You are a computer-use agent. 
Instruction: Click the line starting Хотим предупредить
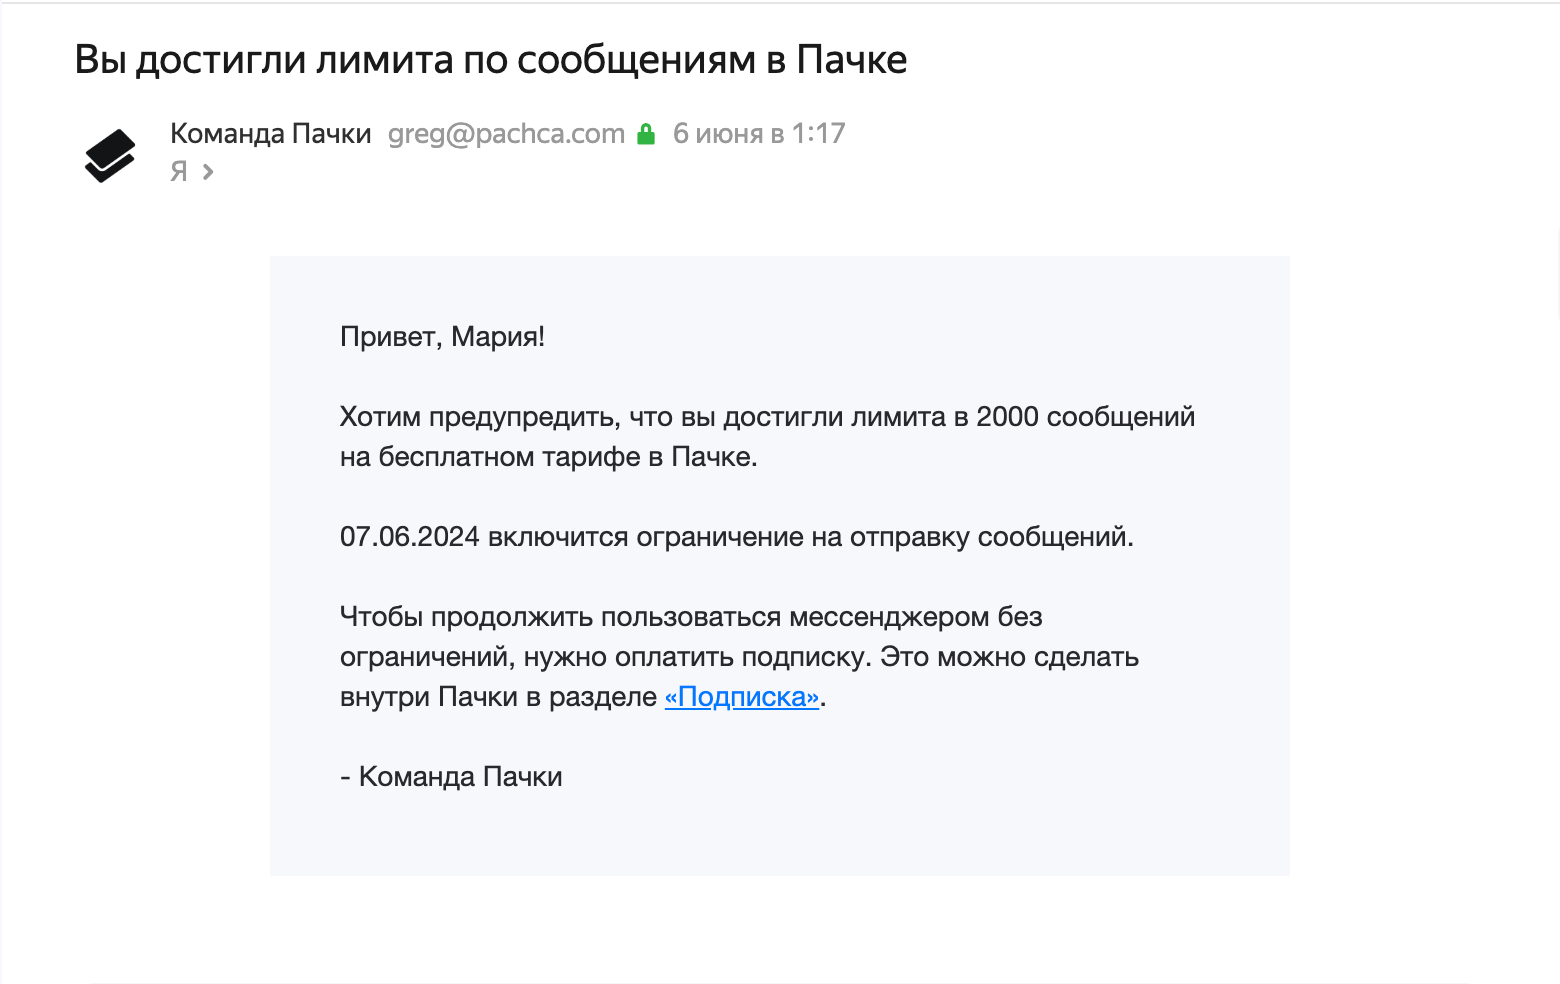(767, 417)
